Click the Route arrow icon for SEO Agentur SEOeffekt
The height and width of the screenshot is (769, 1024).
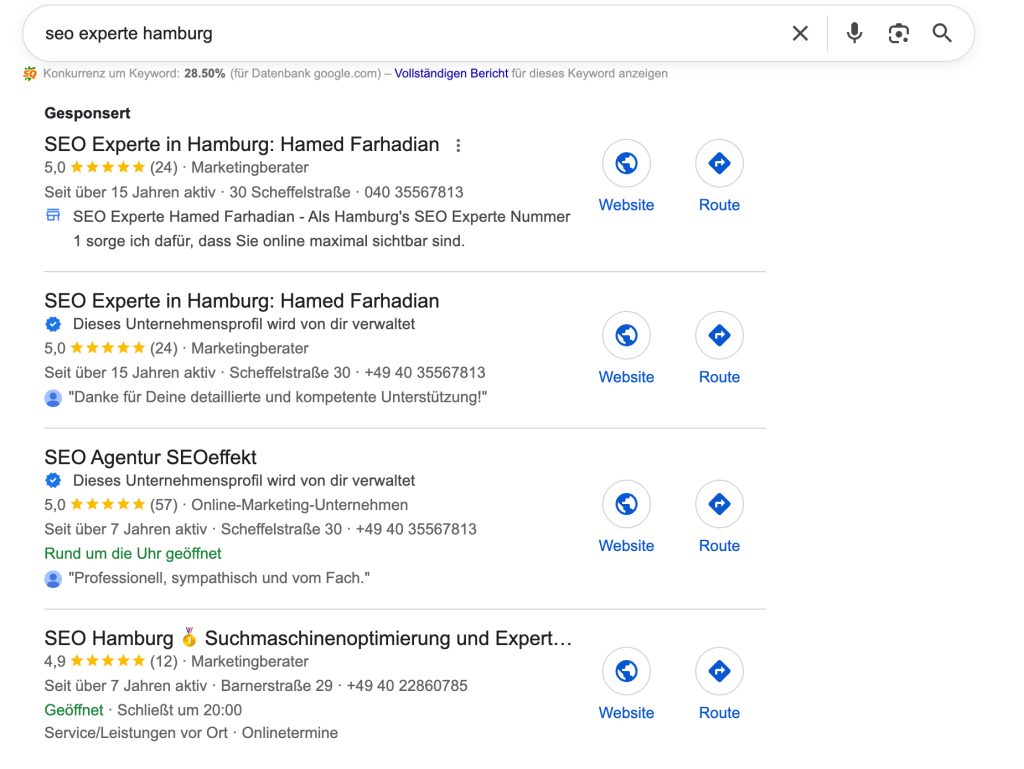(x=719, y=504)
